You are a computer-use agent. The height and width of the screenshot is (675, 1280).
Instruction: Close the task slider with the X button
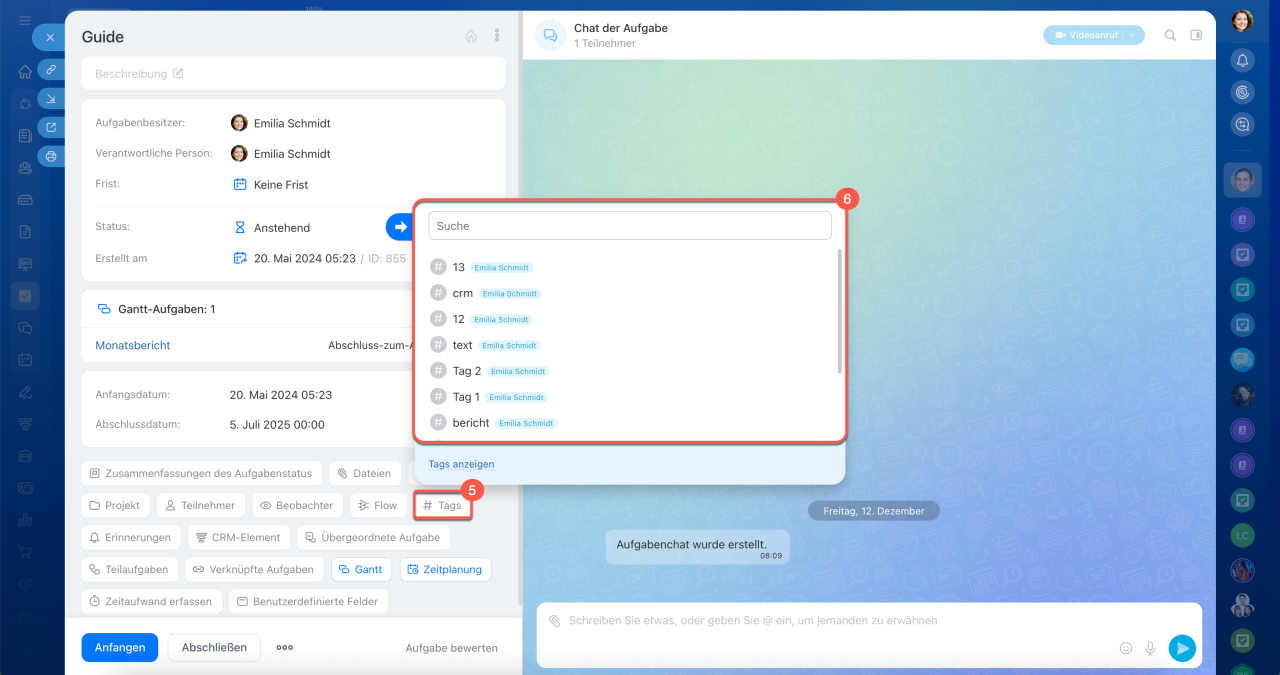tap(50, 37)
